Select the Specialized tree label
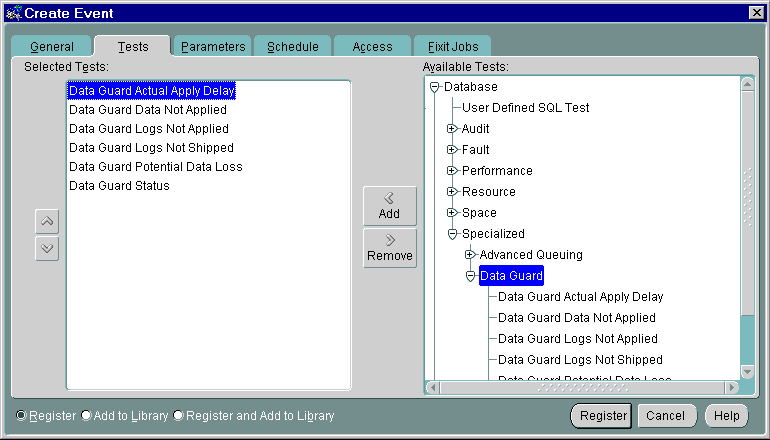 click(x=493, y=234)
